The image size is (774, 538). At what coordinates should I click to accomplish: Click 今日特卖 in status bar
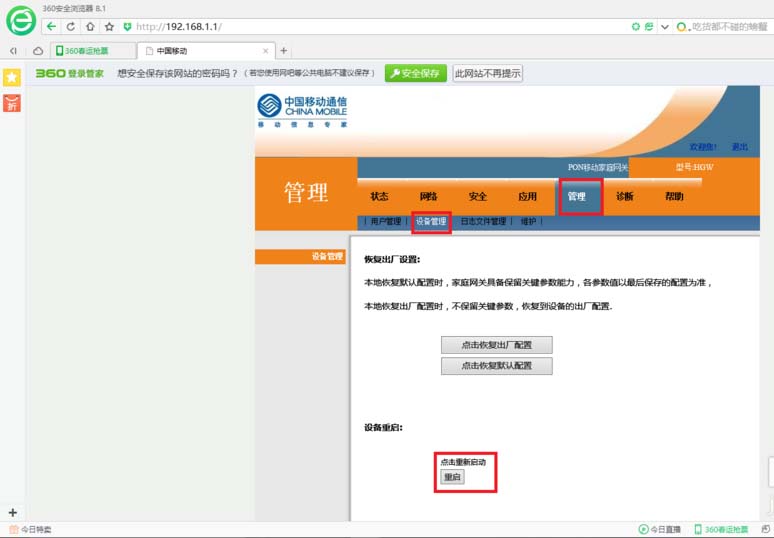(31, 530)
